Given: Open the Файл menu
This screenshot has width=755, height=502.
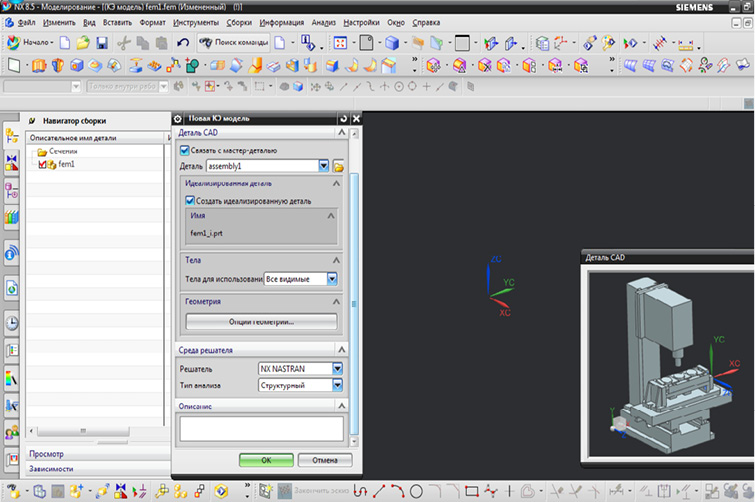Looking at the screenshot, I should 26,23.
